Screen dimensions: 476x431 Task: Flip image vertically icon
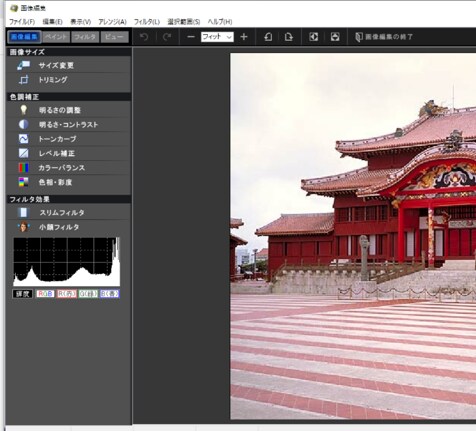pyautogui.click(x=335, y=37)
